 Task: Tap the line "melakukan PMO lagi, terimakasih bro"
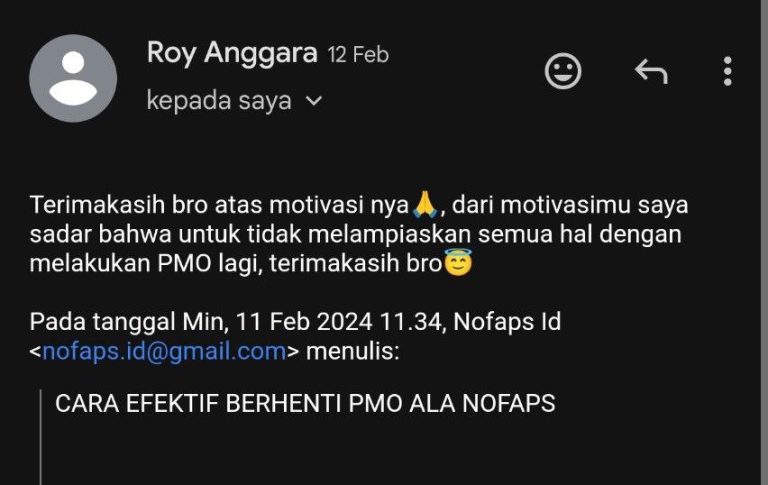click(236, 264)
